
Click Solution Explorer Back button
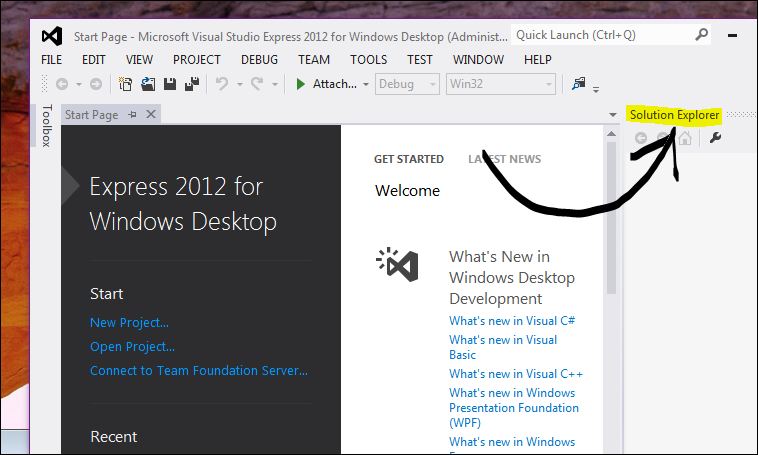point(641,138)
